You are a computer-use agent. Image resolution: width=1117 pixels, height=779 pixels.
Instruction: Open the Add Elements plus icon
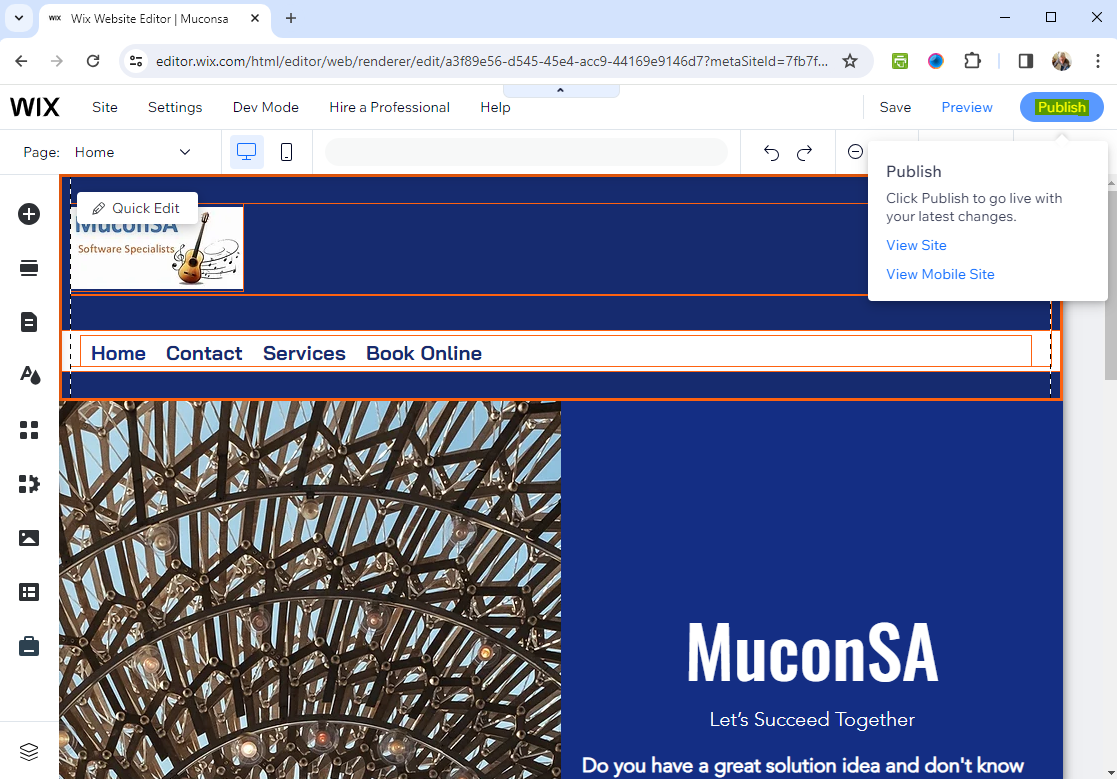pyautogui.click(x=29, y=214)
